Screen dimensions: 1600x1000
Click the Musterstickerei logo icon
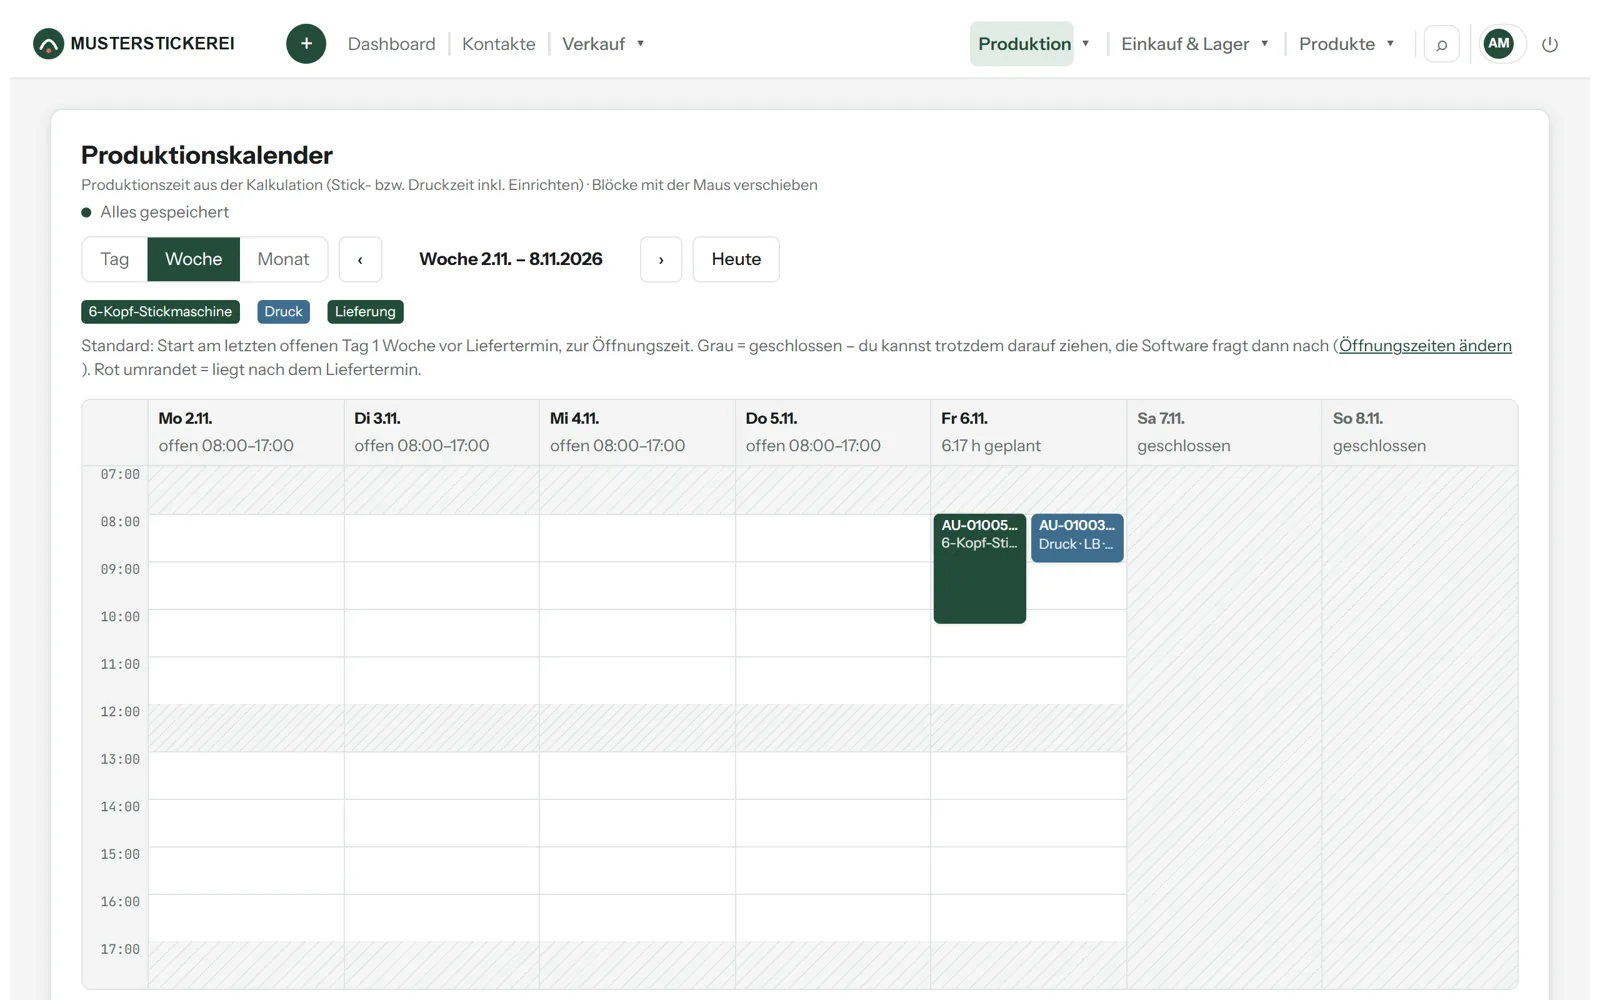pyautogui.click(x=48, y=44)
